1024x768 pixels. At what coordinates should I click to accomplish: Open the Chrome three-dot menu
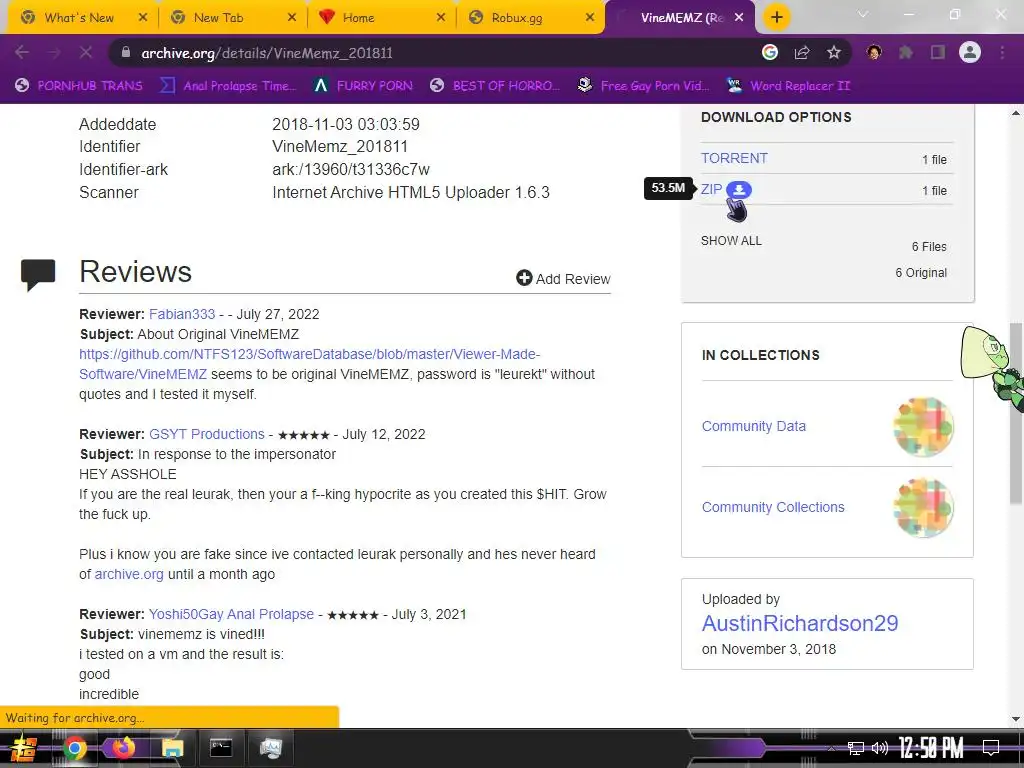[x=1002, y=52]
